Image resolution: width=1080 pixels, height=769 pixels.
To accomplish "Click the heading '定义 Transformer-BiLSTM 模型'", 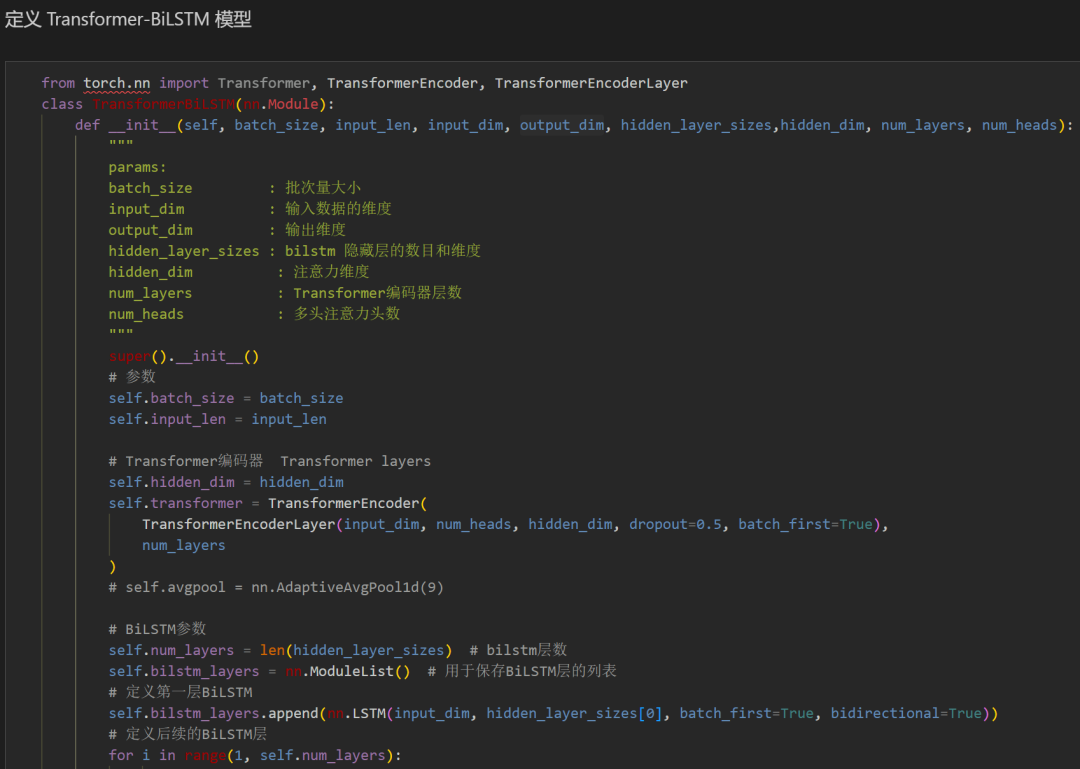I will click(x=128, y=19).
